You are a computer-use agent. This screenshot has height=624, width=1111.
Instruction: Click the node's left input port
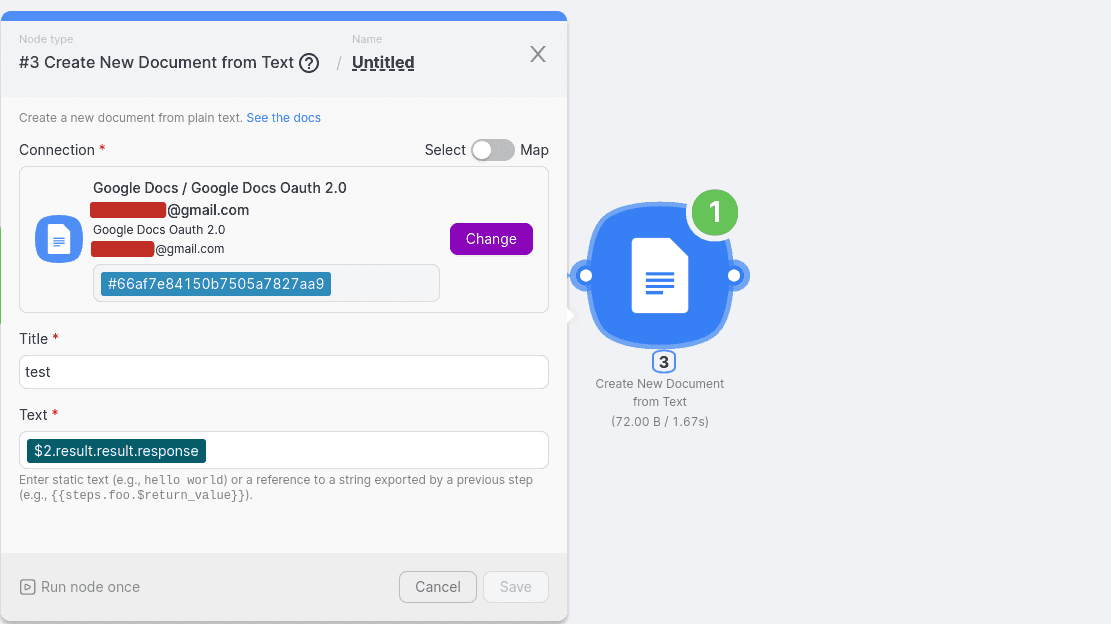(586, 275)
